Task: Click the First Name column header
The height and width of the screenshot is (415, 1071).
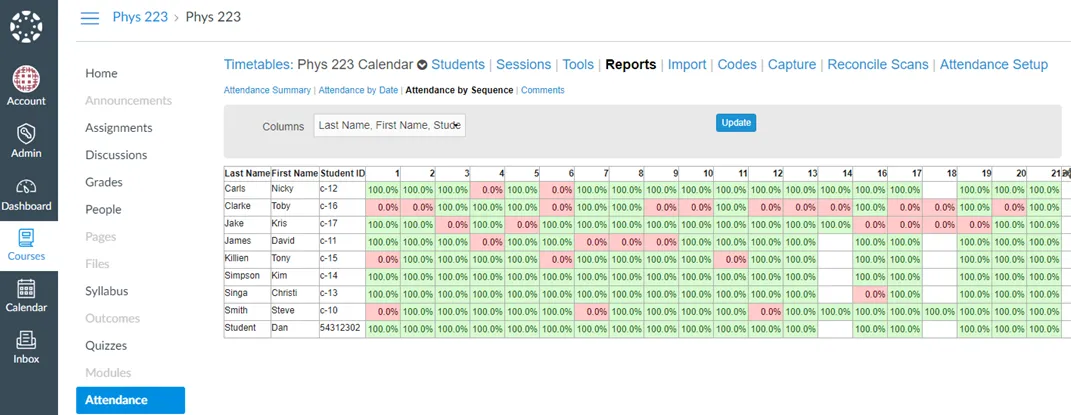Action: point(294,173)
